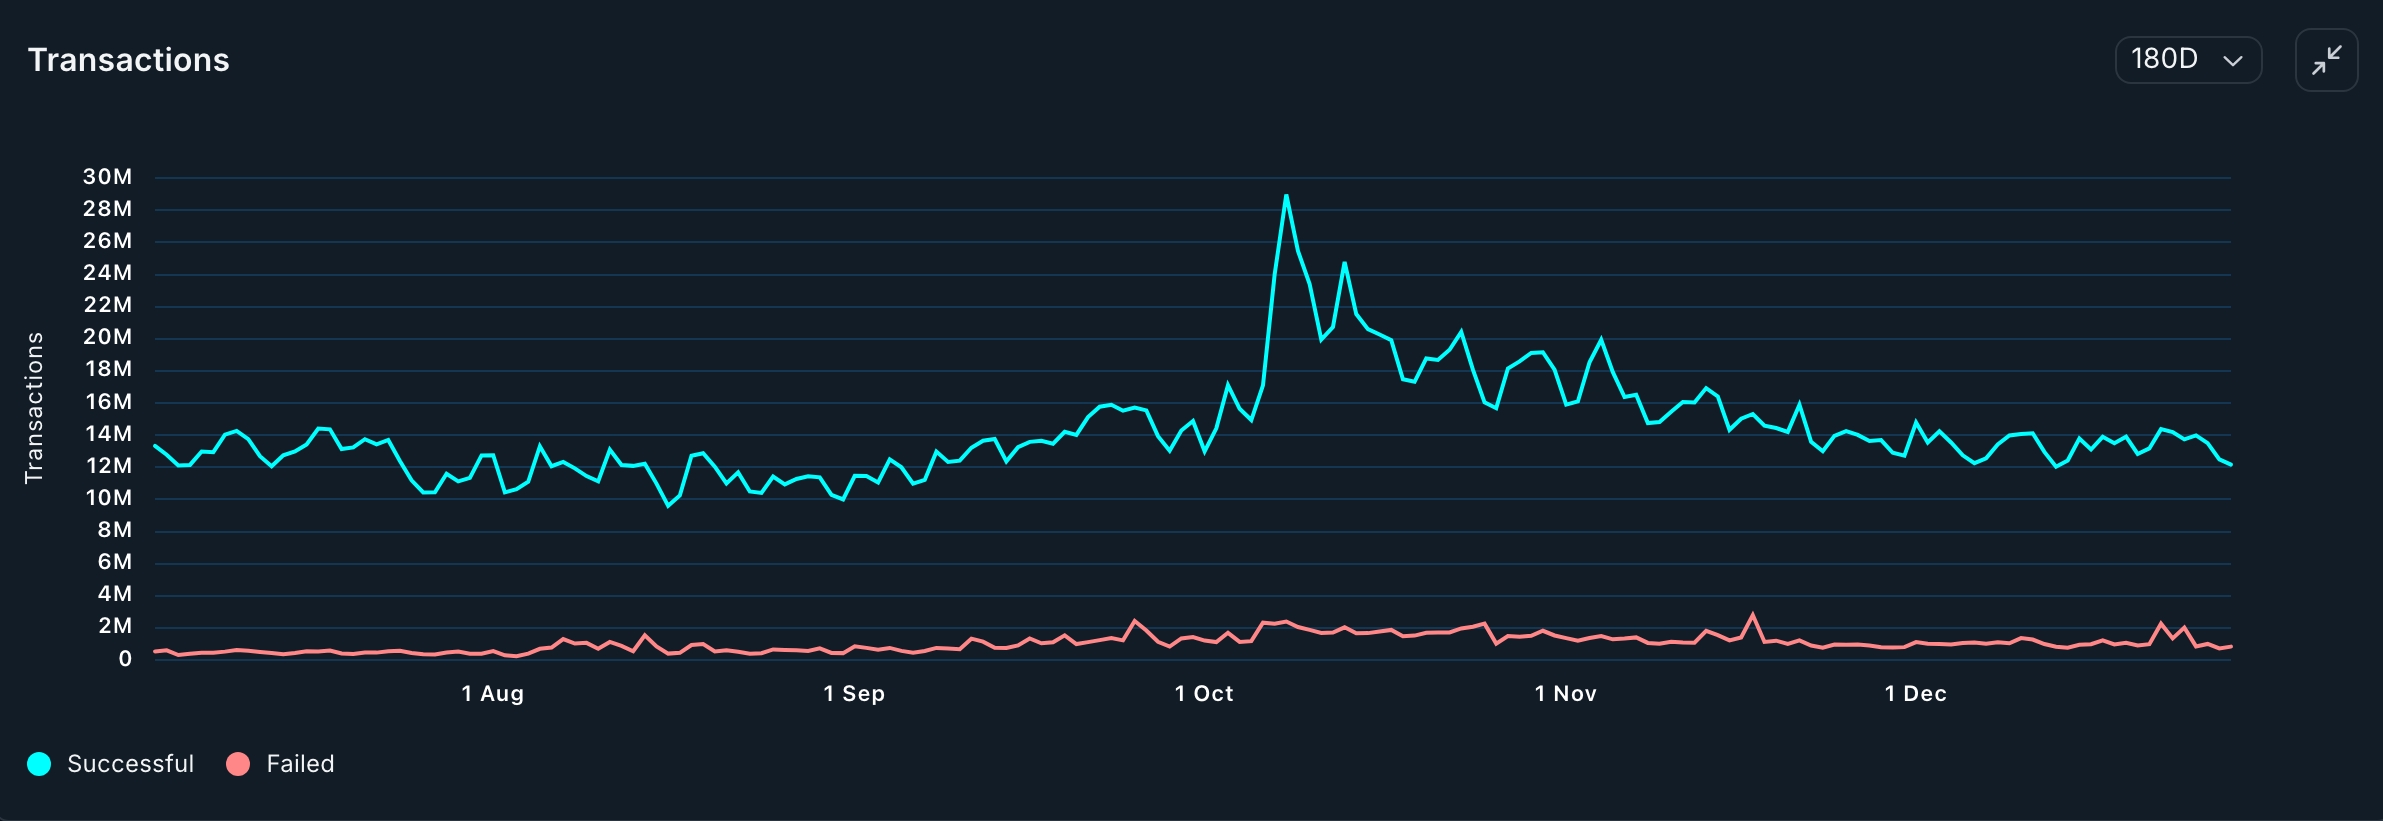
Task: Click the 28M y-axis label
Action: [108, 209]
